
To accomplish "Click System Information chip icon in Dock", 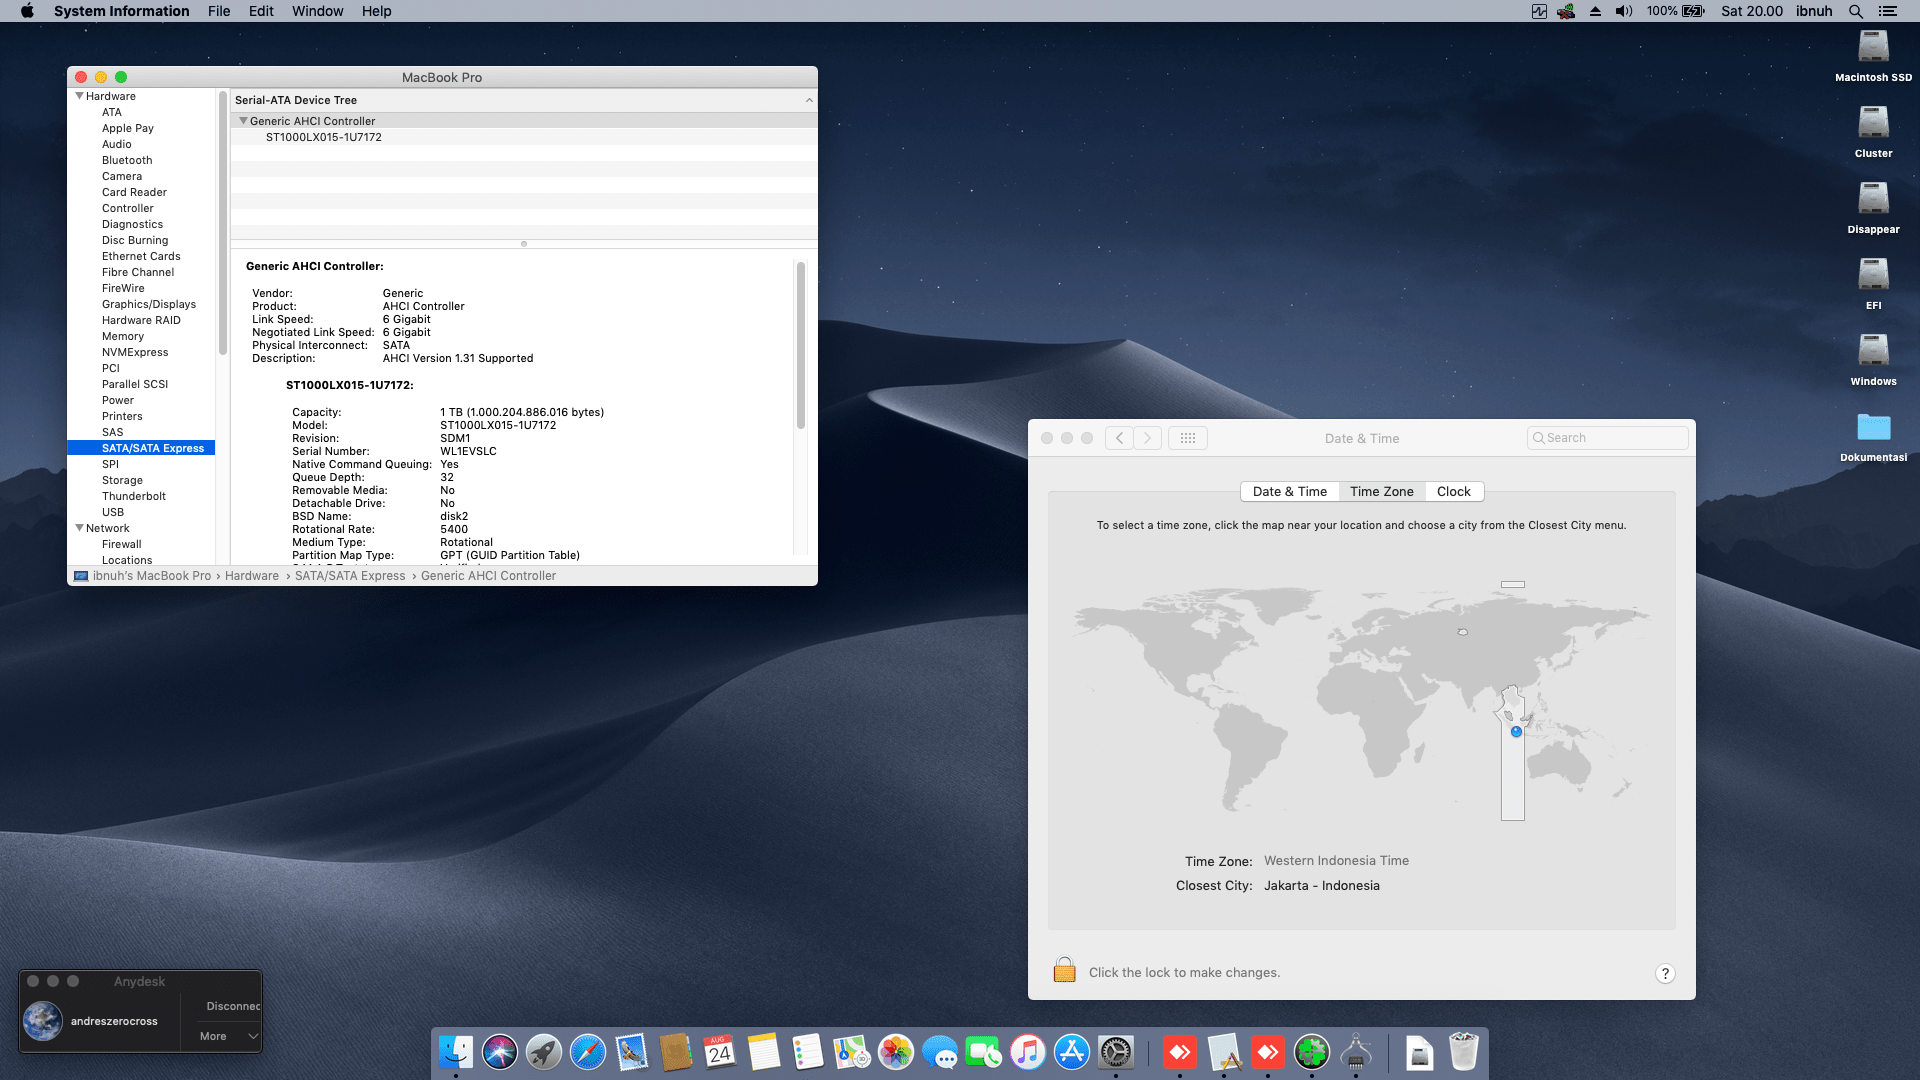I will 1356,1052.
